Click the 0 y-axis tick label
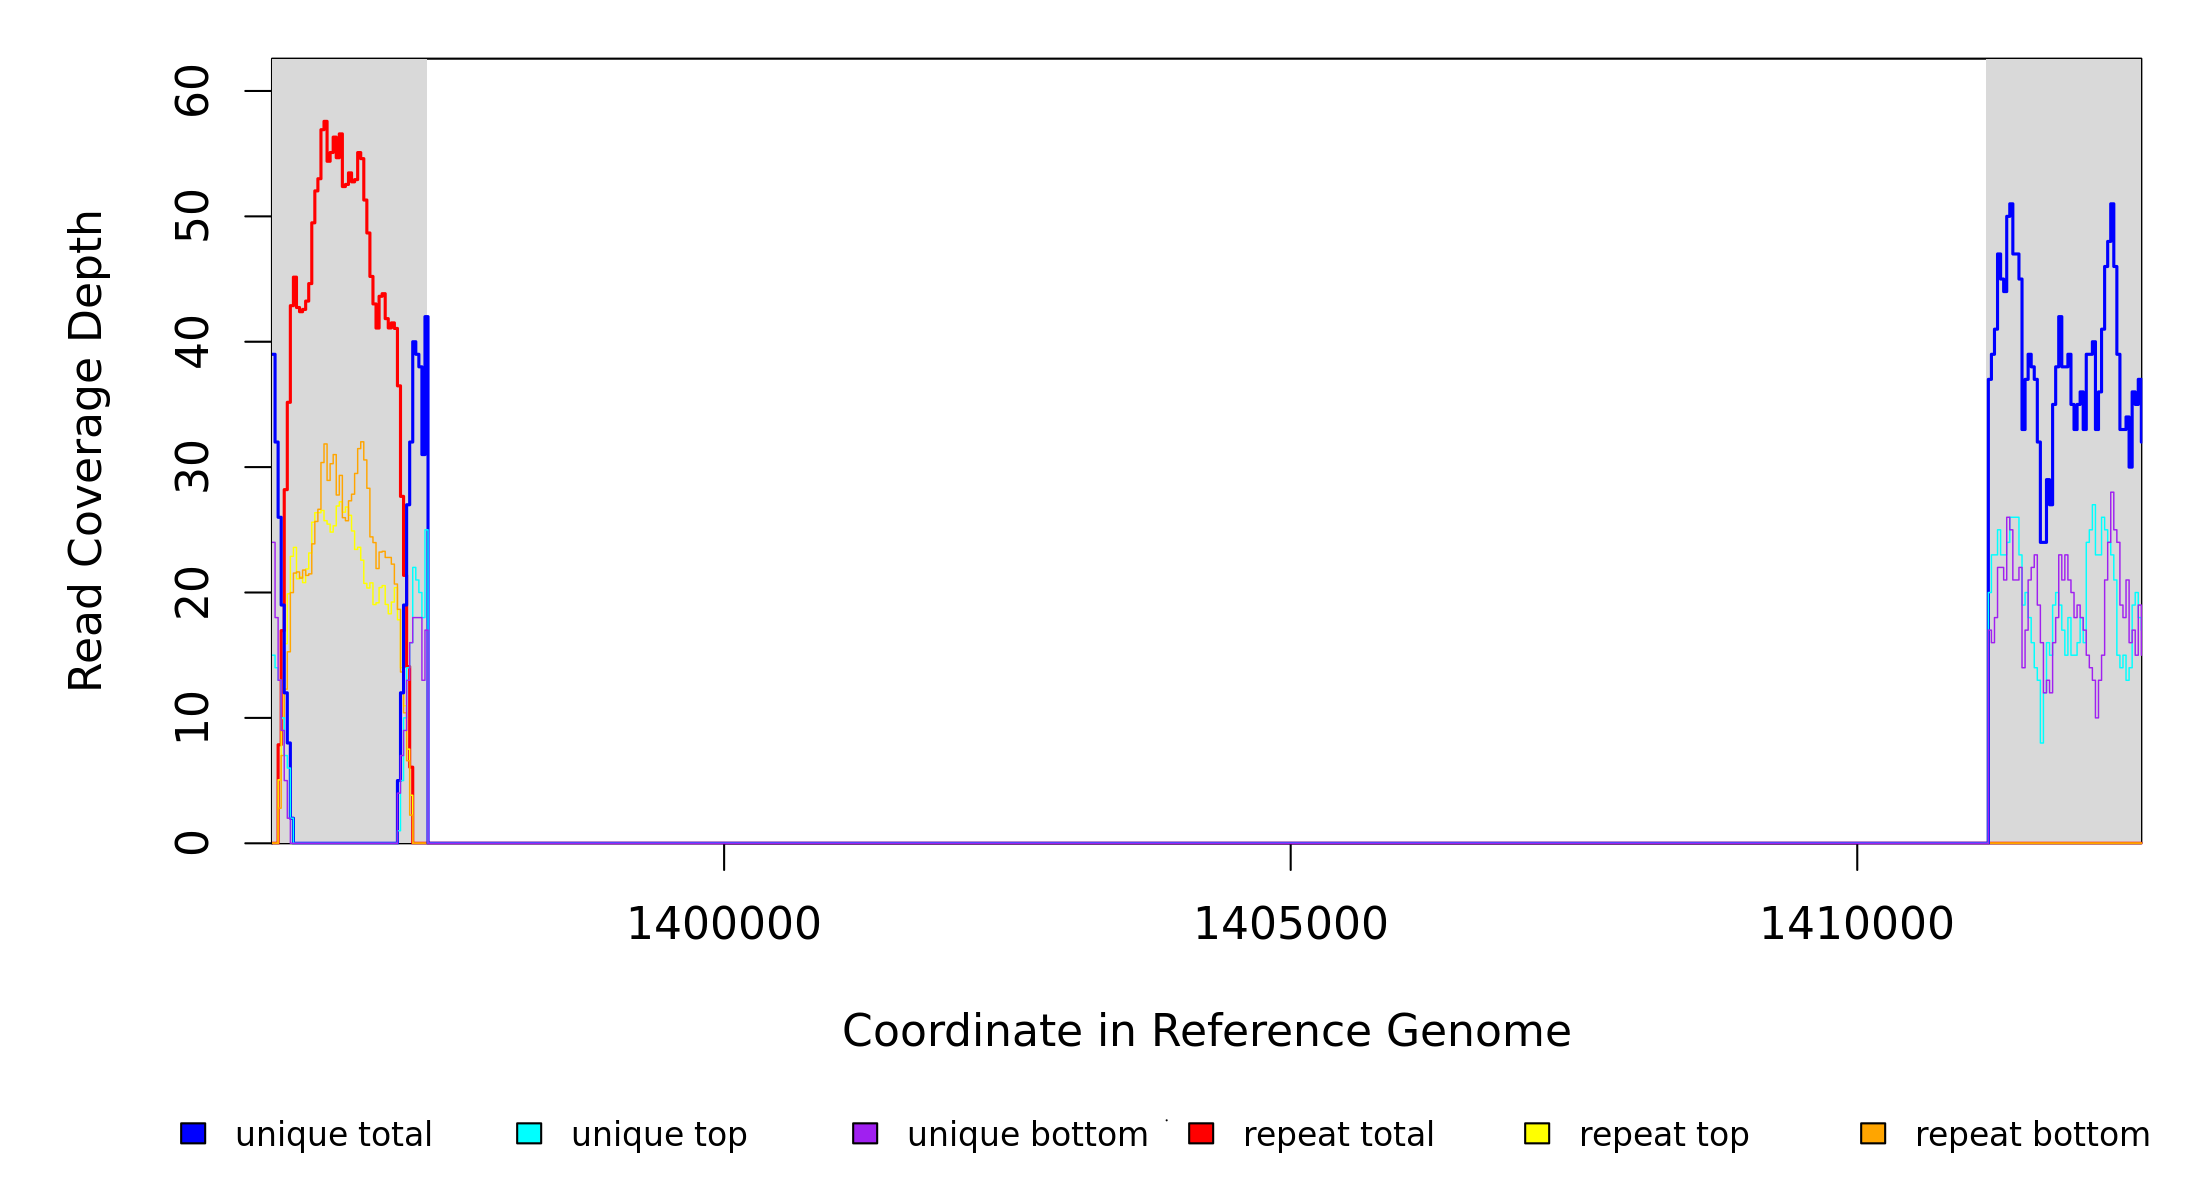This screenshot has width=2200, height=1200. coord(192,843)
